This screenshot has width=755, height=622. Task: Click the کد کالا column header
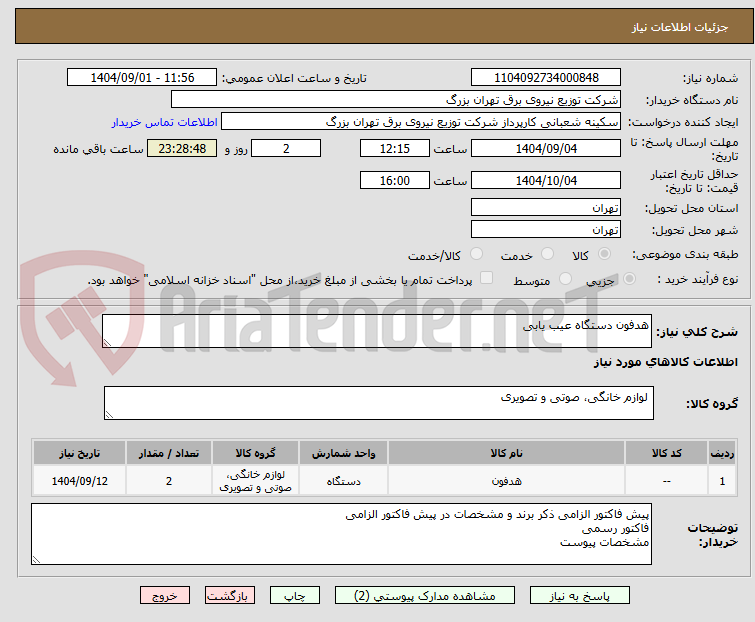[666, 453]
